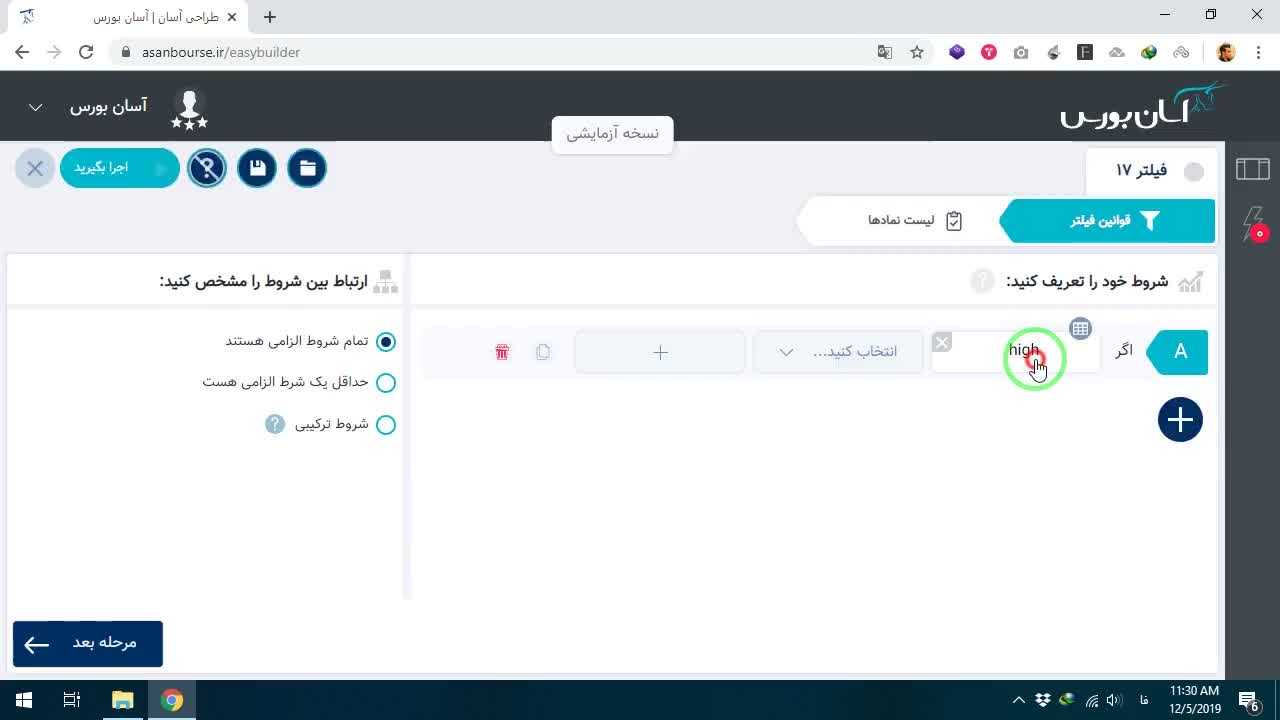Delete condition A with red trash icon

[x=502, y=352]
